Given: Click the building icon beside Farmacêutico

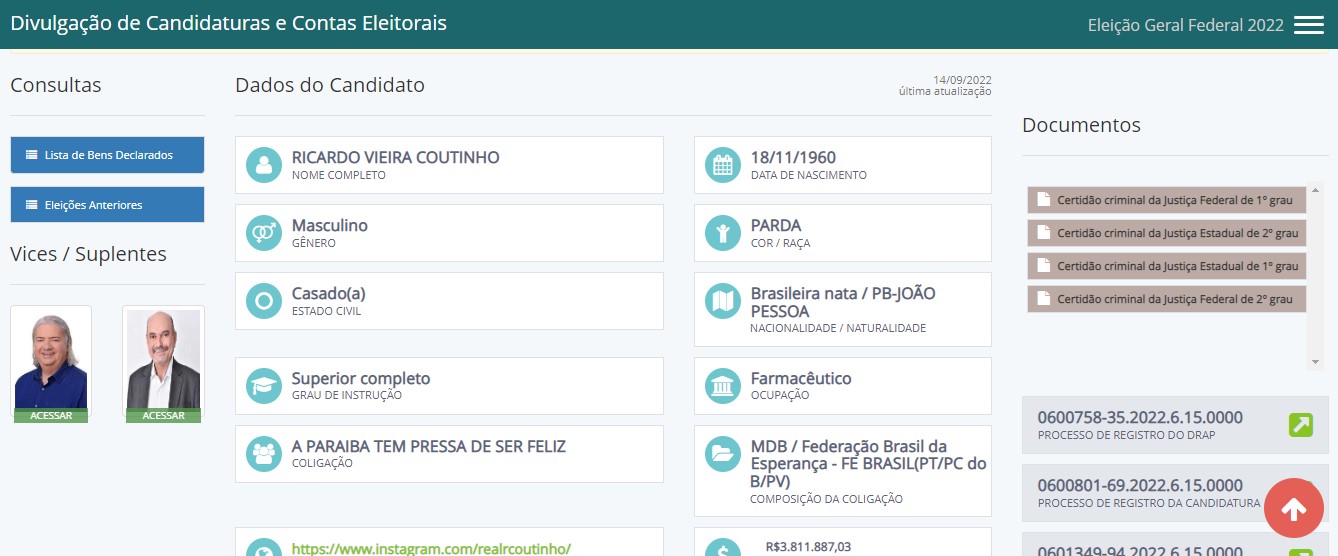Looking at the screenshot, I should 723,386.
